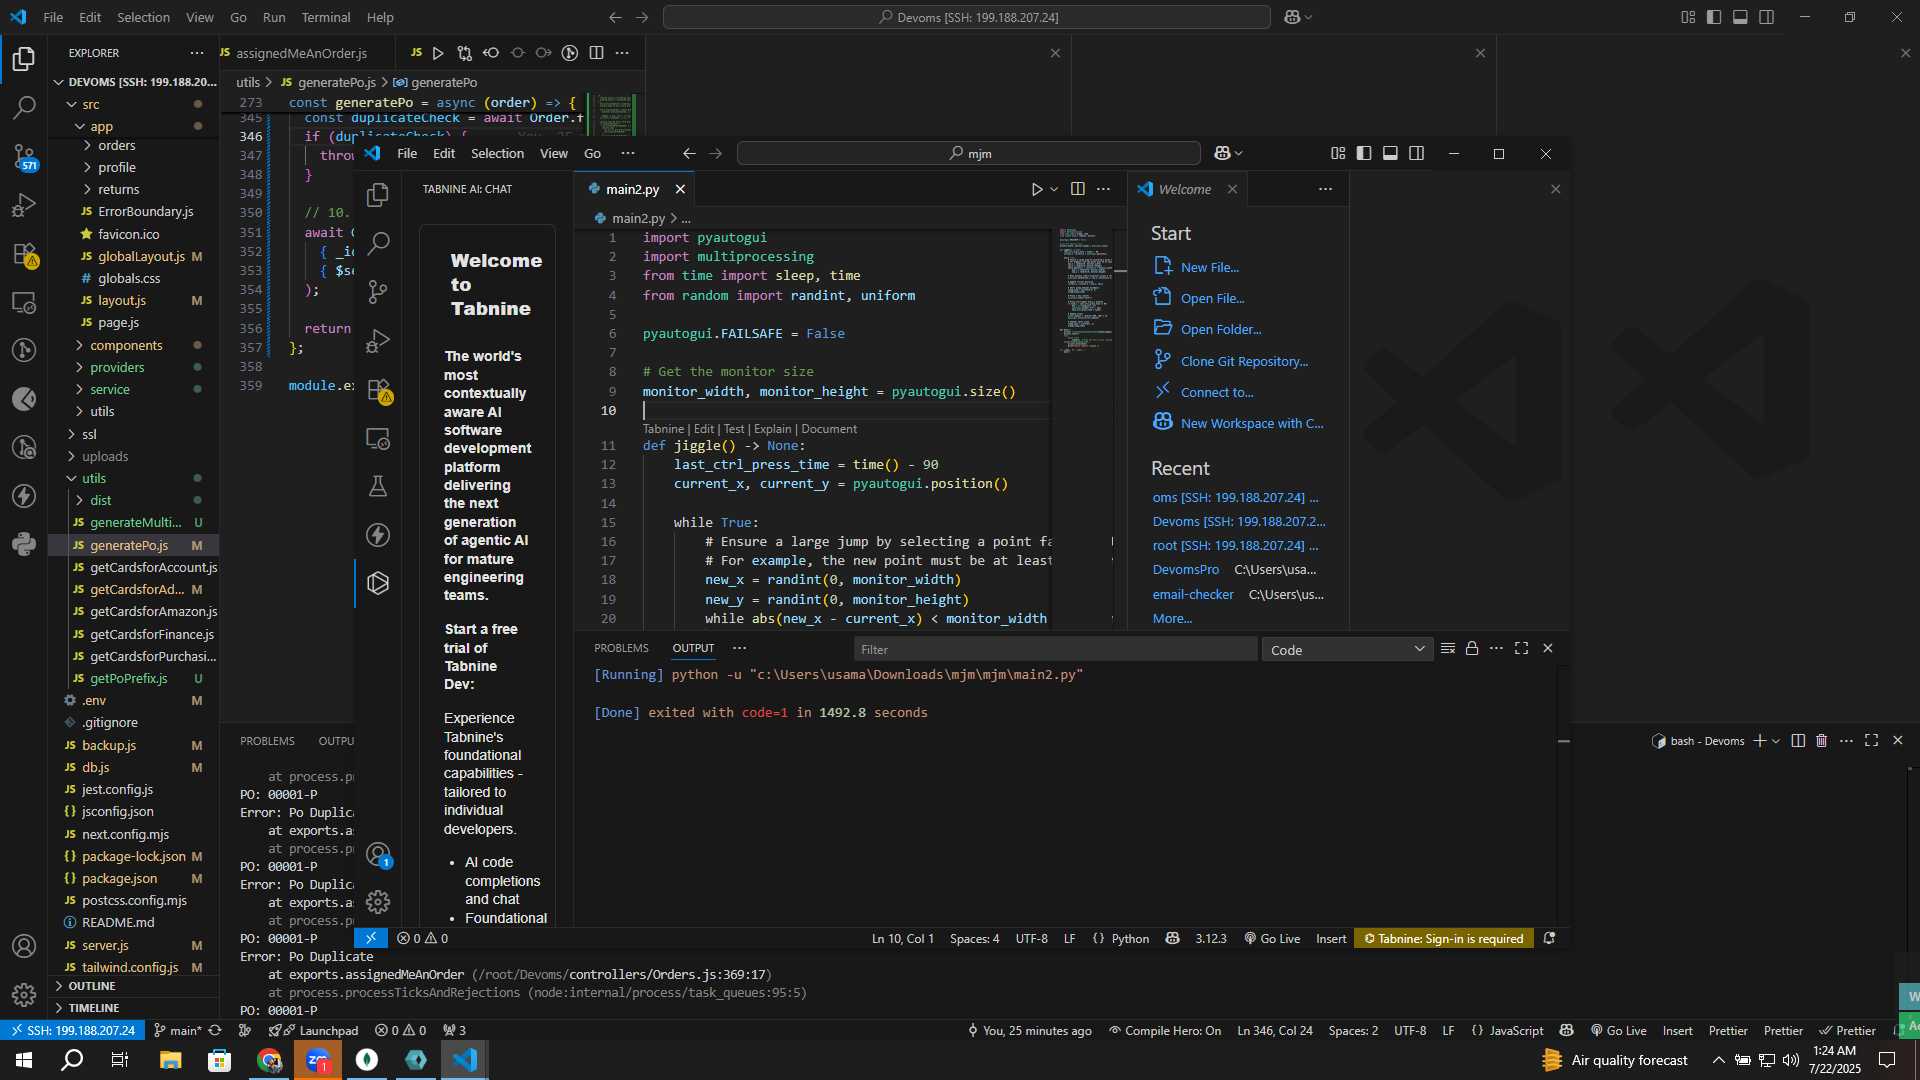This screenshot has height=1080, width=1920.
Task: Open Remote Explorer in Devoms activity bar
Action: [24, 302]
